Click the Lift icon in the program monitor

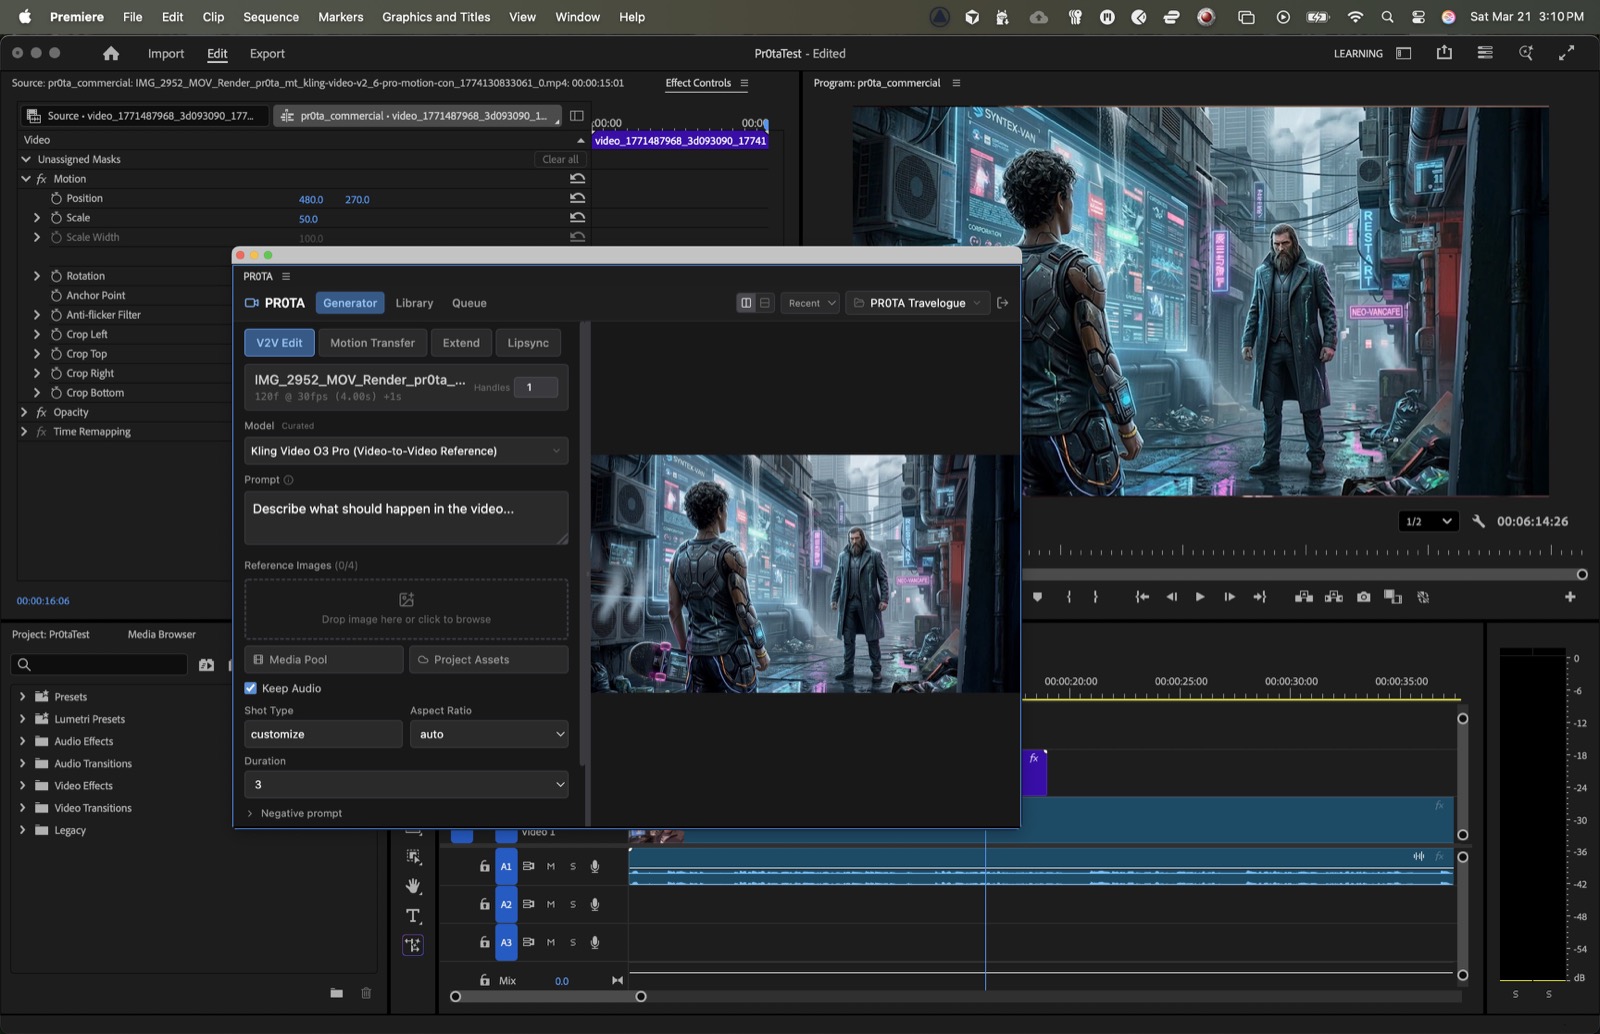(x=1305, y=596)
